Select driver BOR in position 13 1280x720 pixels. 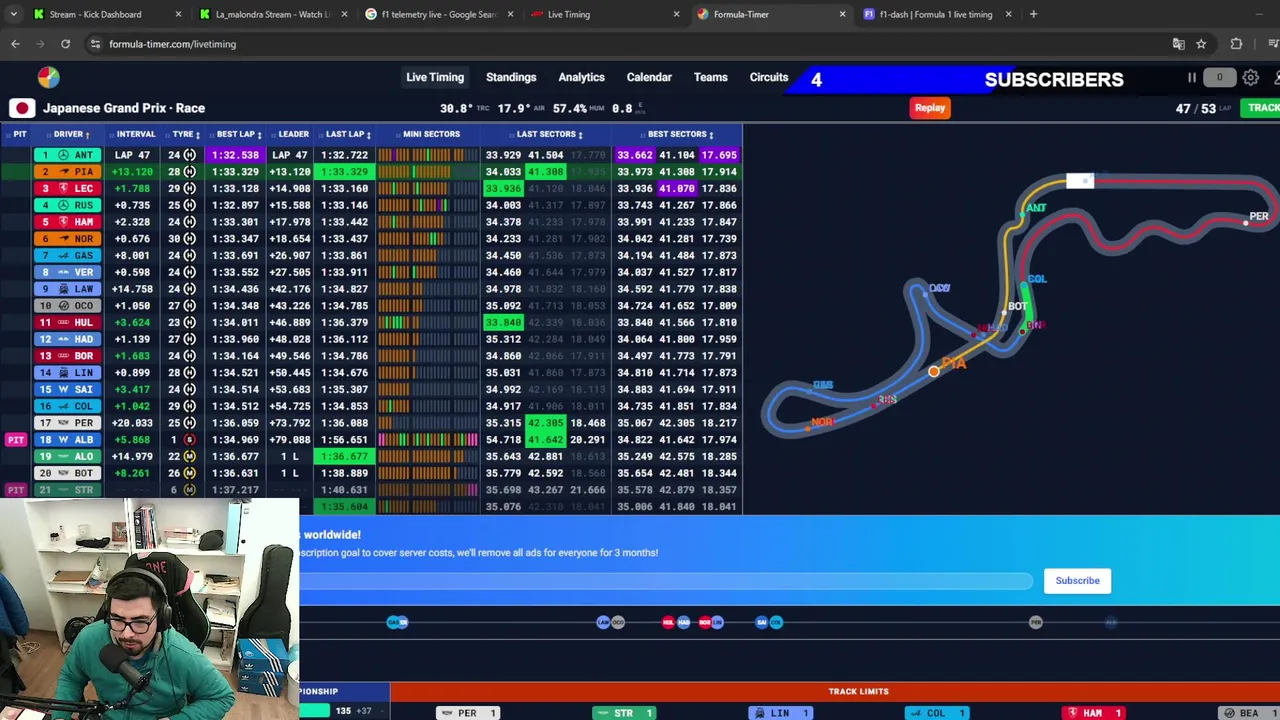pyautogui.click(x=67, y=356)
